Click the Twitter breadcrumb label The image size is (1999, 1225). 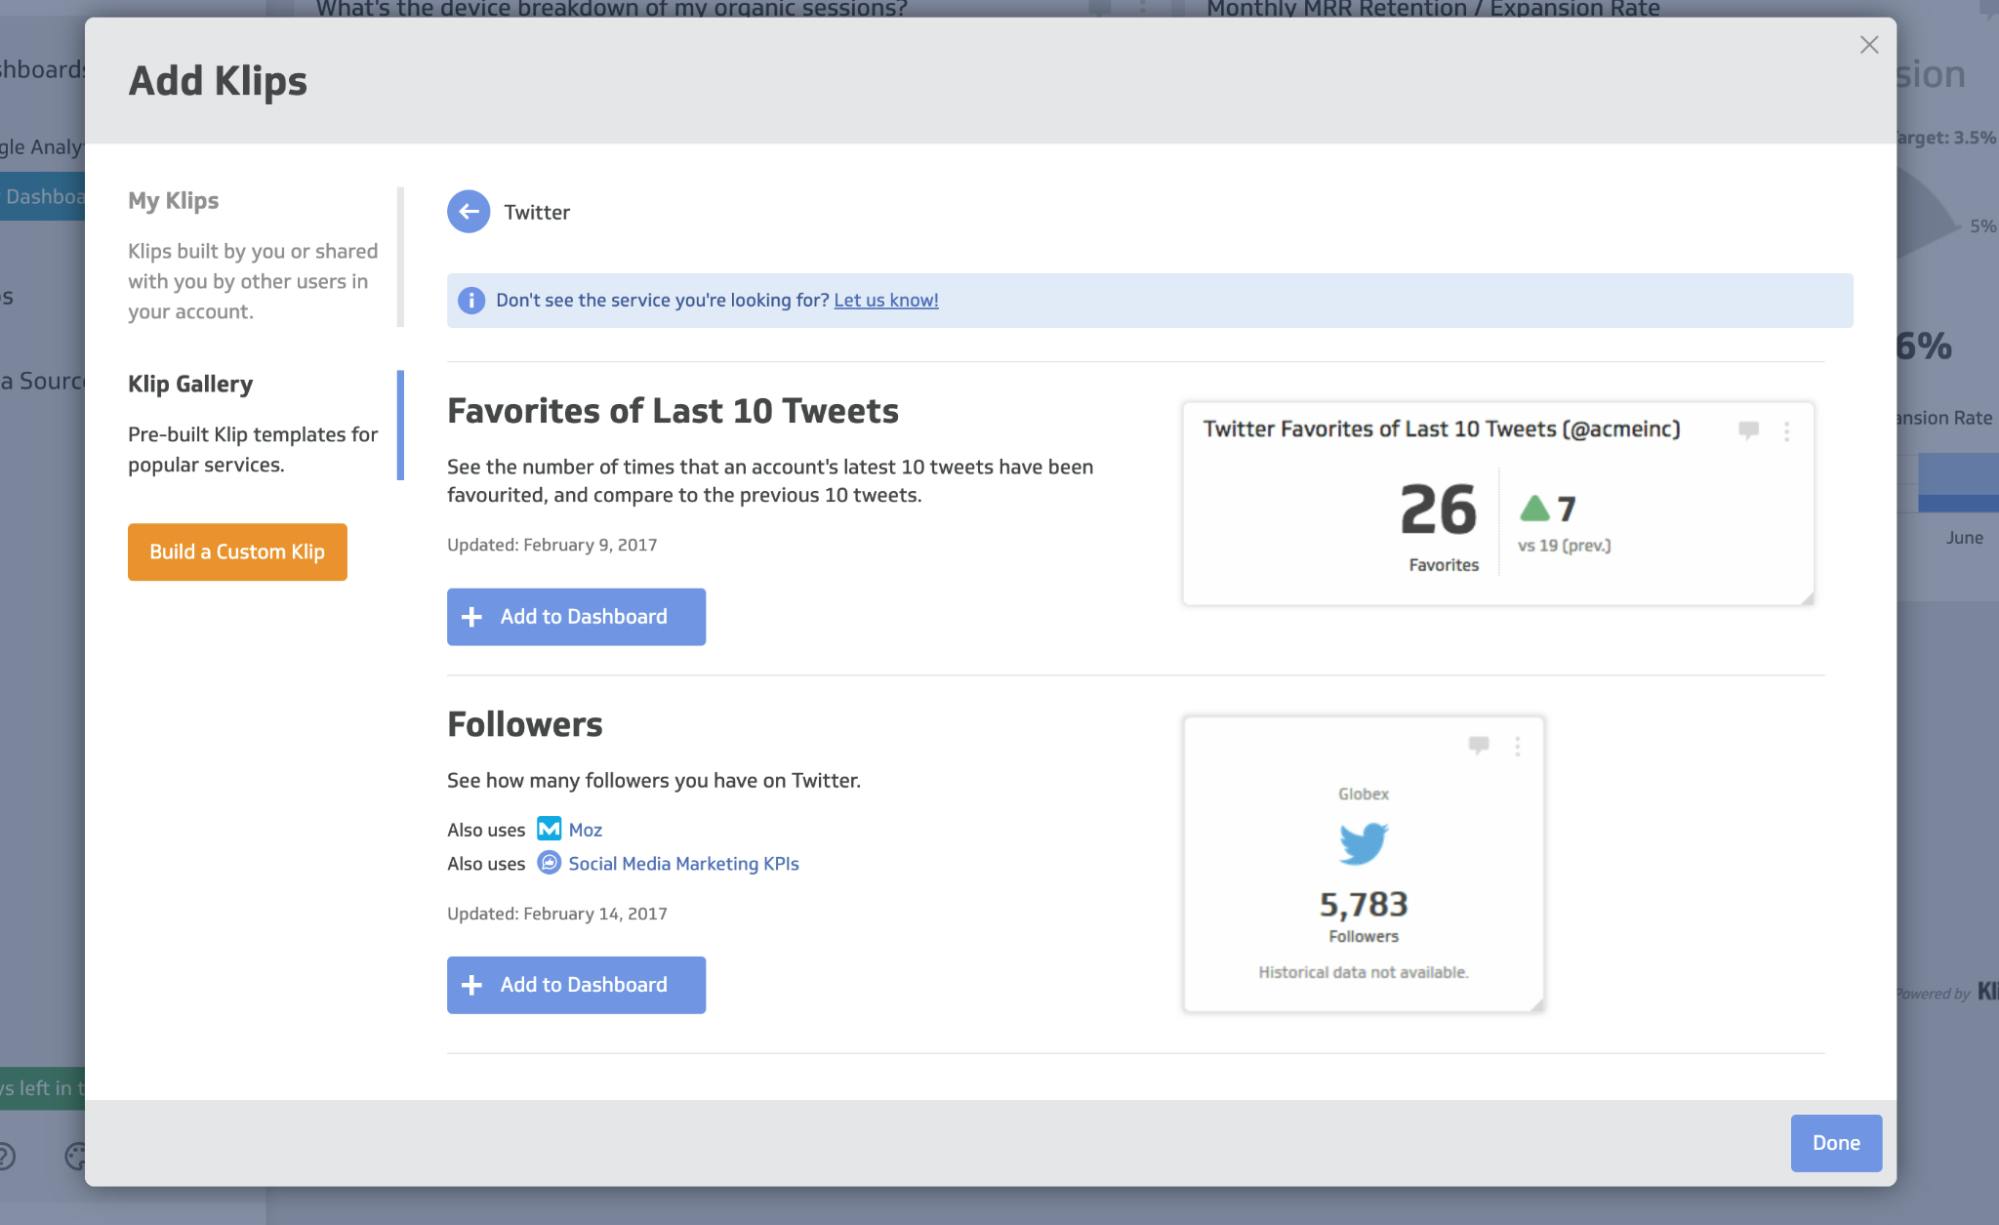(x=537, y=212)
